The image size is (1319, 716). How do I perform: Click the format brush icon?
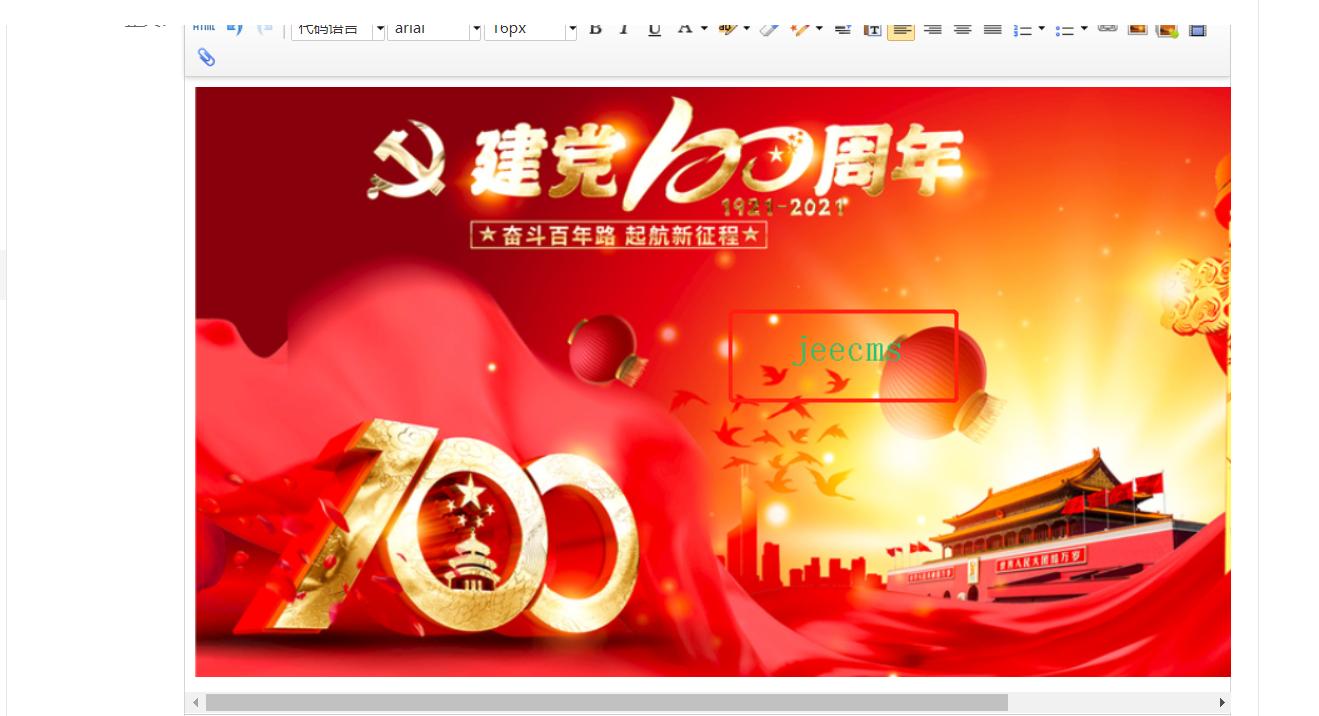800,29
